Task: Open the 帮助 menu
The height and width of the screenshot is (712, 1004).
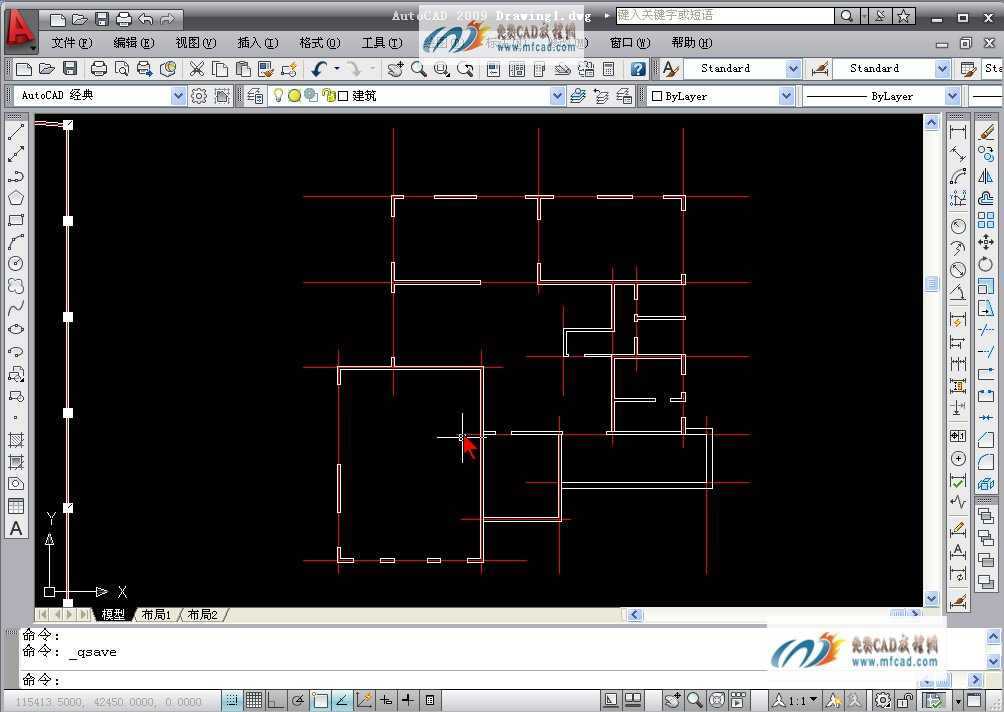Action: tap(691, 43)
